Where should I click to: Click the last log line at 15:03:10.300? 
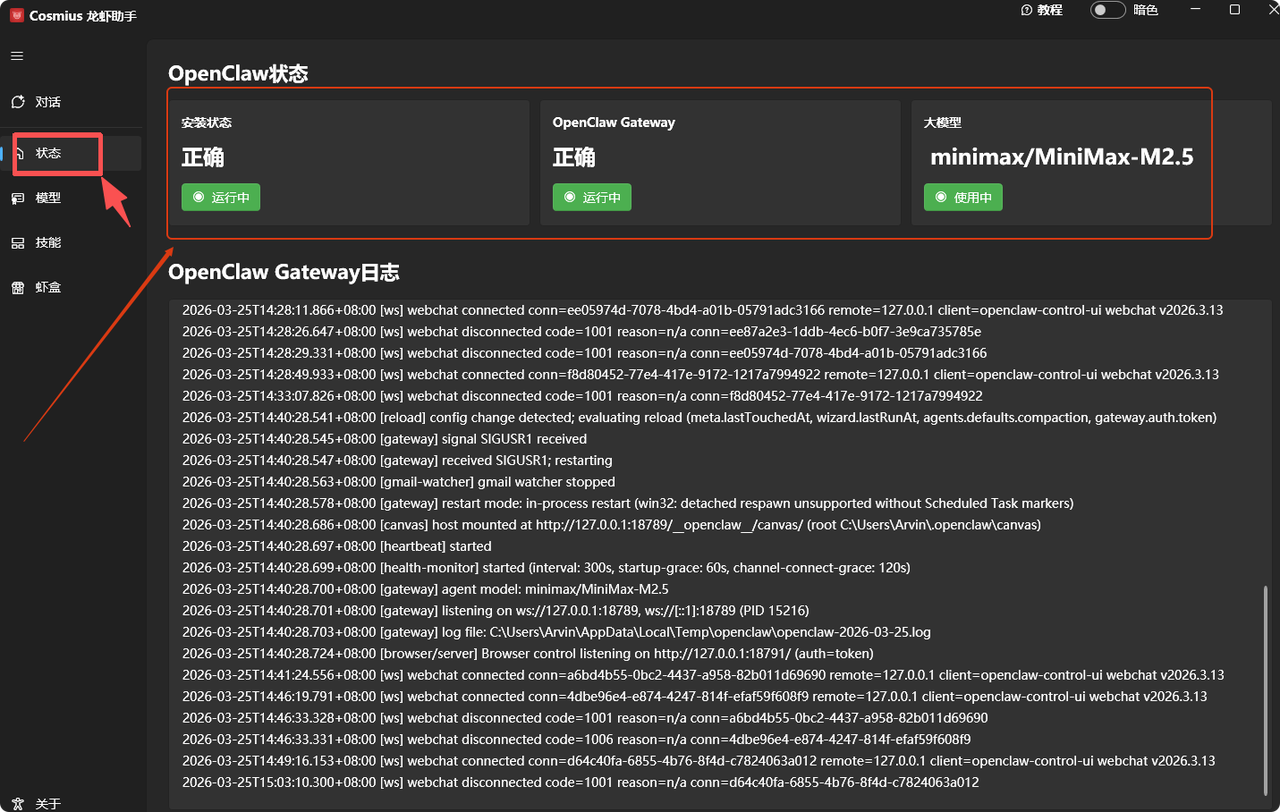pos(580,782)
